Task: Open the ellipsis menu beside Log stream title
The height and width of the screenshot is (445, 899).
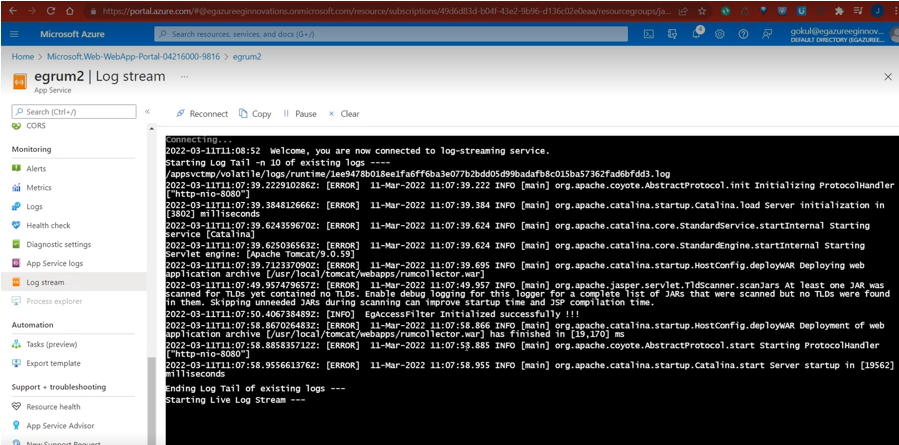Action: pos(184,76)
